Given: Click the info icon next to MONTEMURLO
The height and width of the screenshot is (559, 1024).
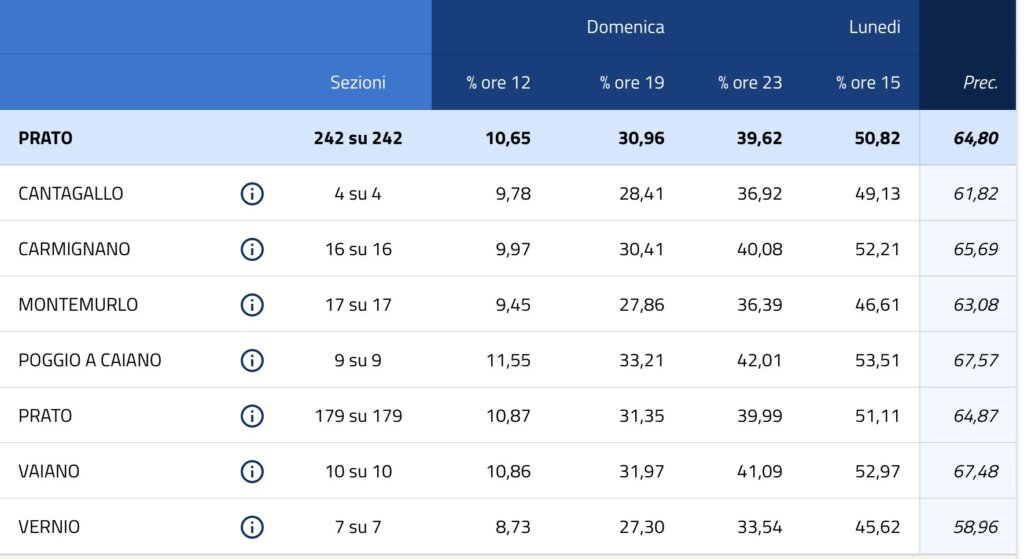Looking at the screenshot, I should pos(252,305).
